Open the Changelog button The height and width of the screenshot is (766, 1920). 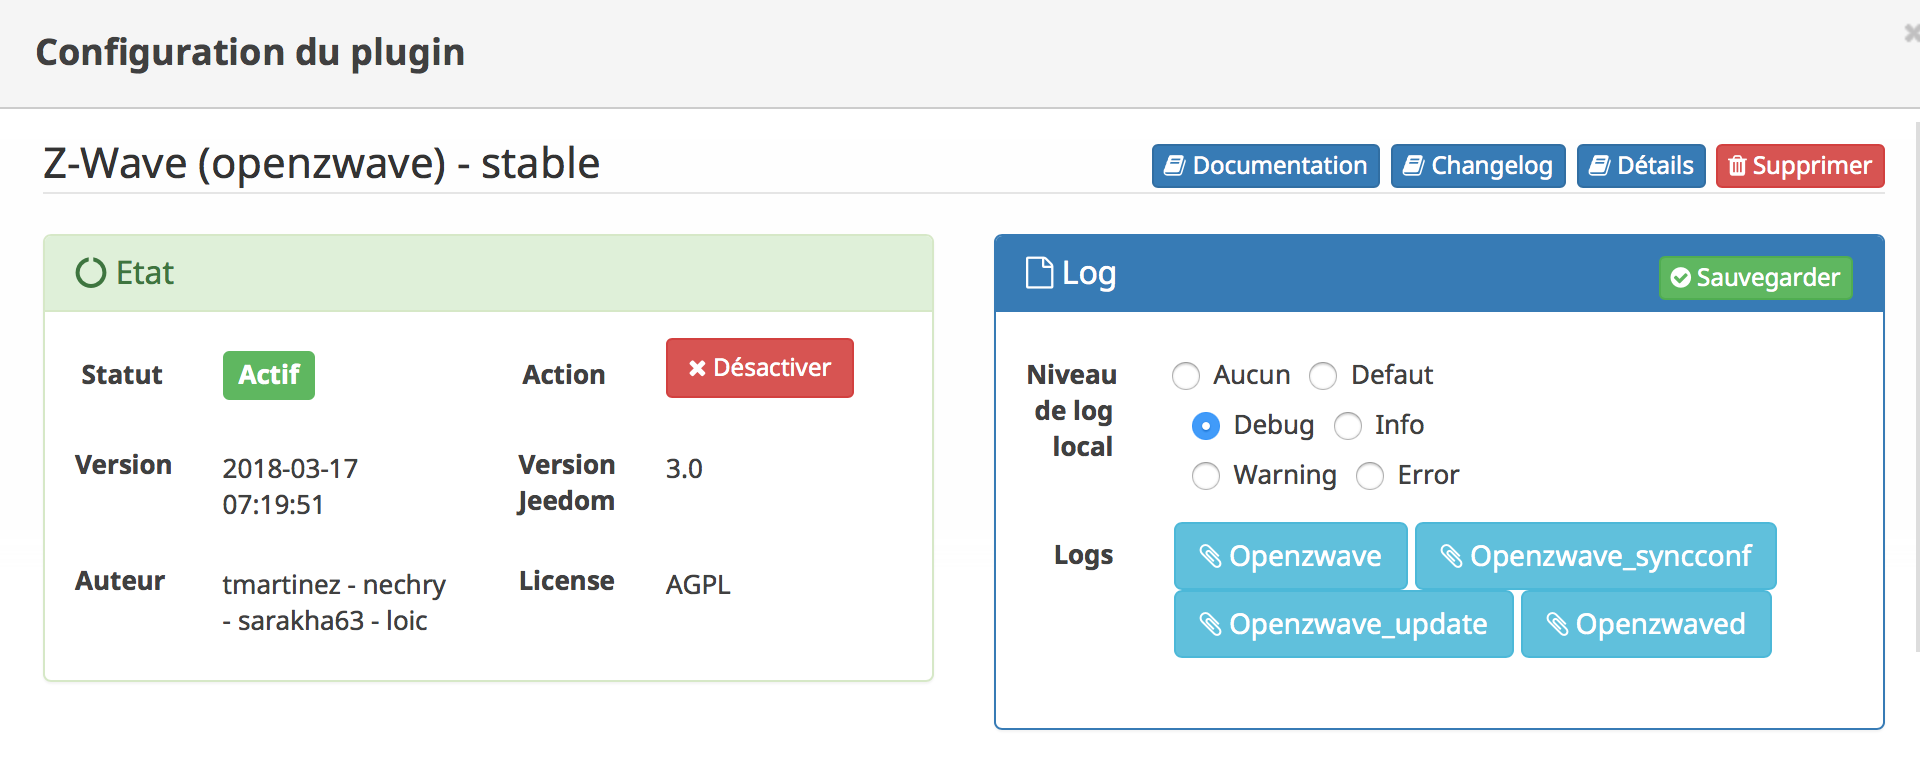pos(1478,166)
